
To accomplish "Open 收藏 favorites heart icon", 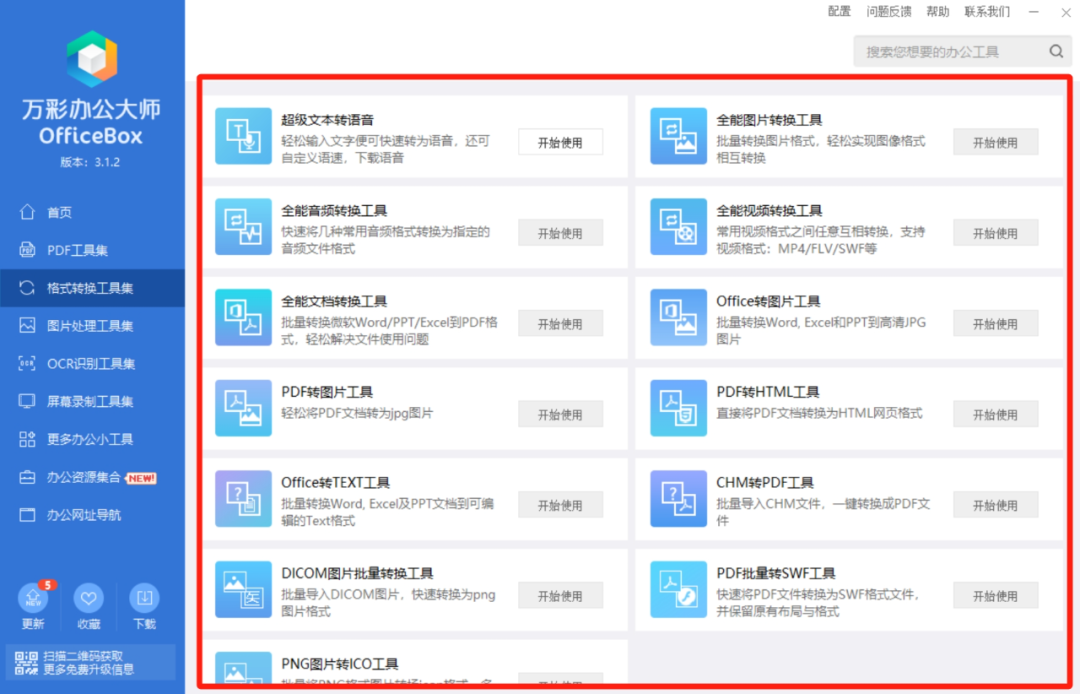I will (x=89, y=600).
